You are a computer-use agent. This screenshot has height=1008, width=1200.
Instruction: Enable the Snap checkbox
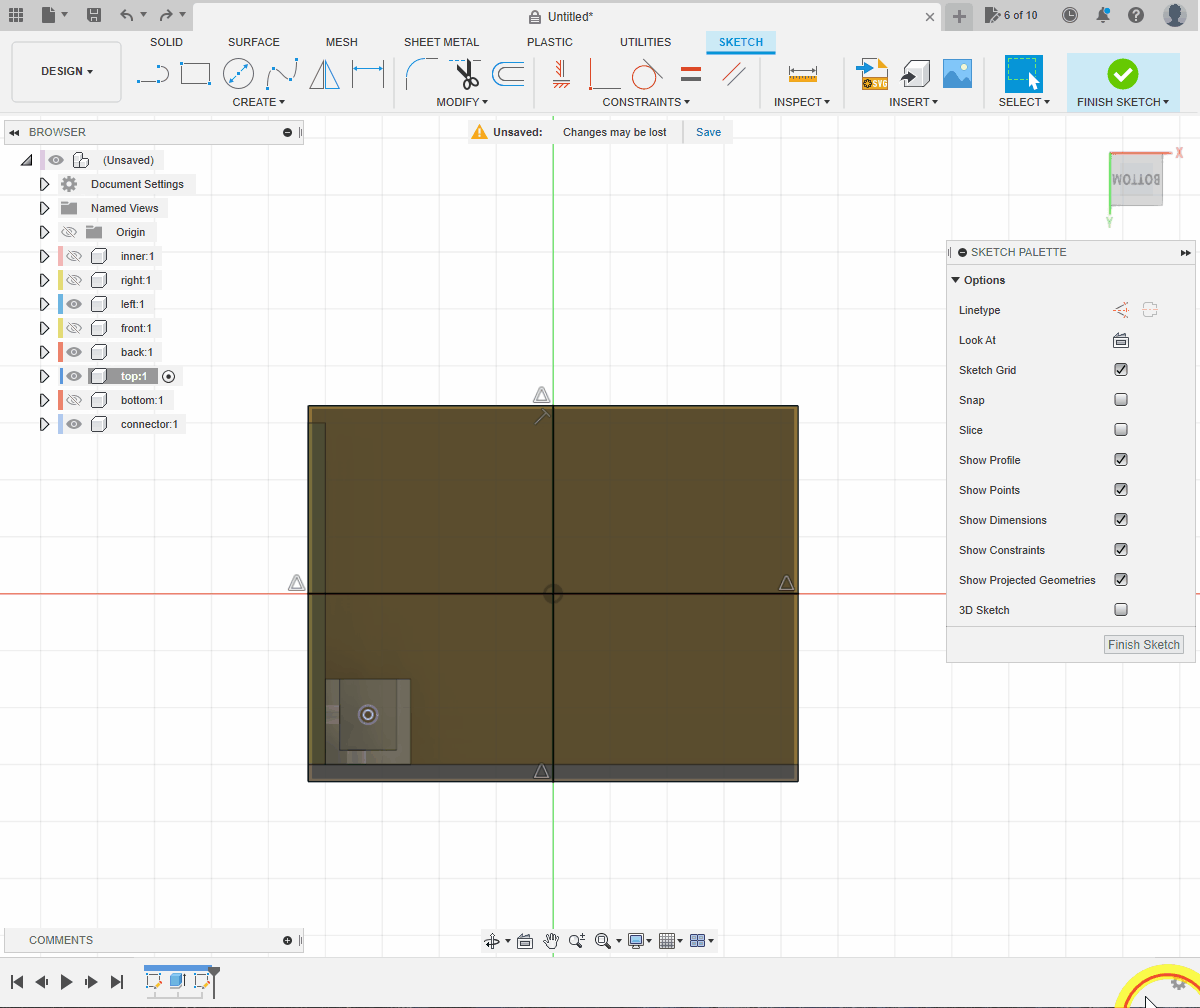coord(1121,400)
